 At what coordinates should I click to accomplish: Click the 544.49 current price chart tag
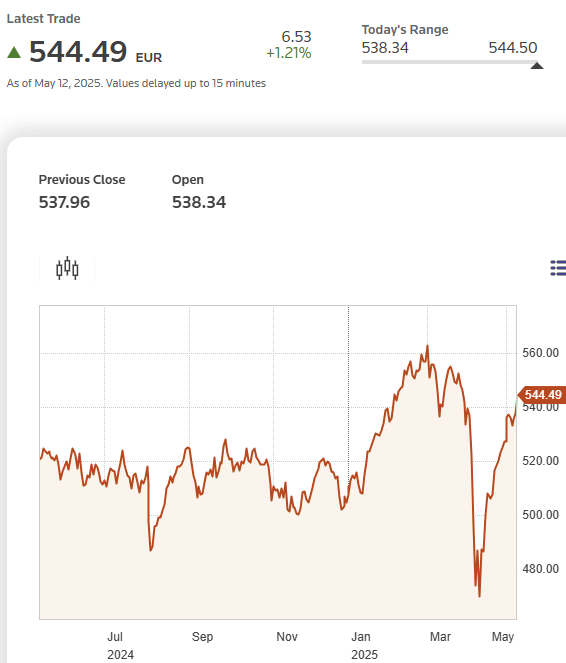tap(542, 395)
